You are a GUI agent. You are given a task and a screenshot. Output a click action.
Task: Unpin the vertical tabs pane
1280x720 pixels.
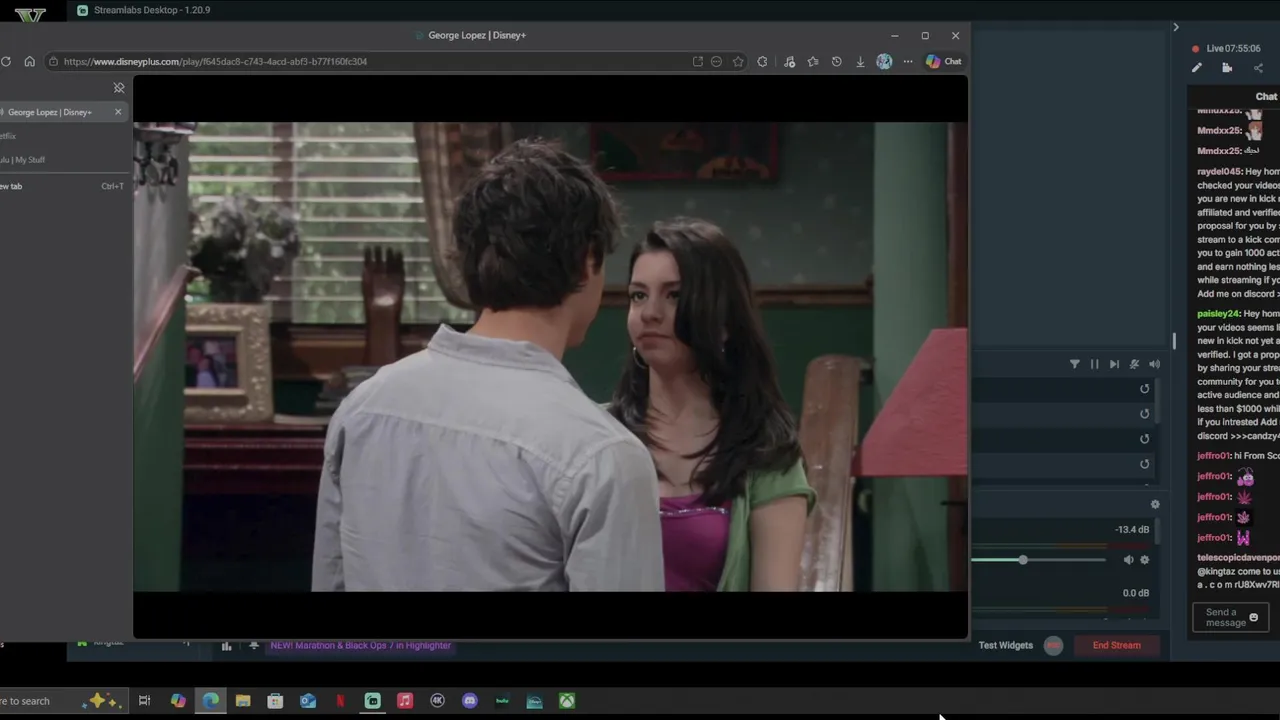119,88
